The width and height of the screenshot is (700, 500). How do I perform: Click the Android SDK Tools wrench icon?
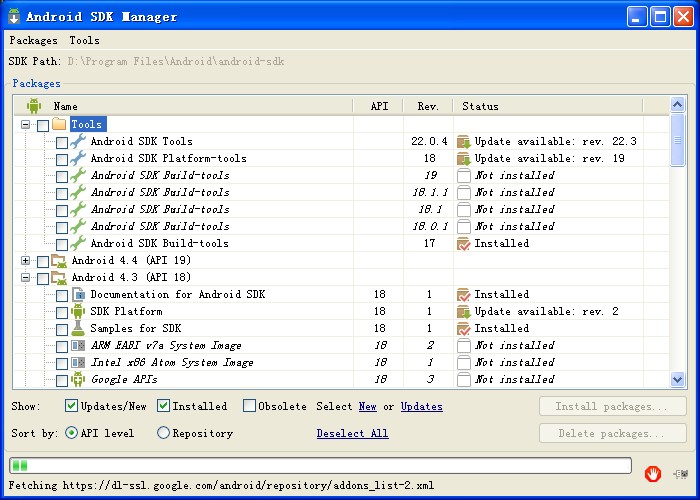pos(78,141)
